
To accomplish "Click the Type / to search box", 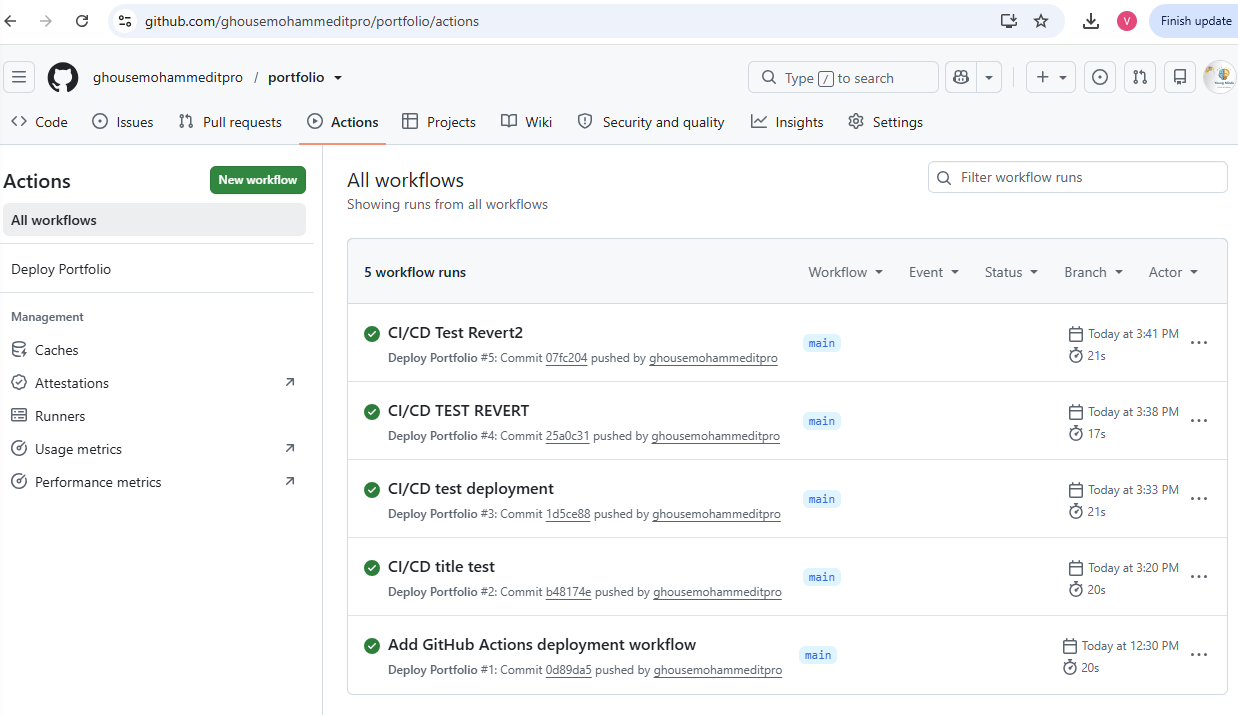I will pyautogui.click(x=843, y=77).
